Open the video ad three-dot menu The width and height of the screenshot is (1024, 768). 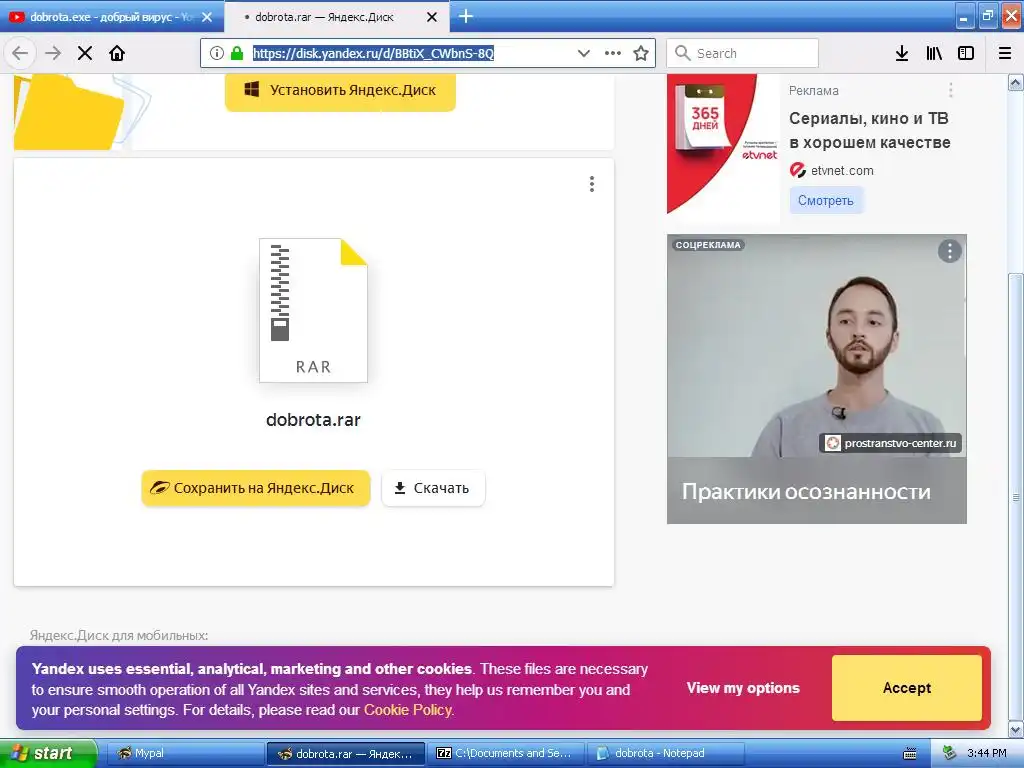coord(950,251)
